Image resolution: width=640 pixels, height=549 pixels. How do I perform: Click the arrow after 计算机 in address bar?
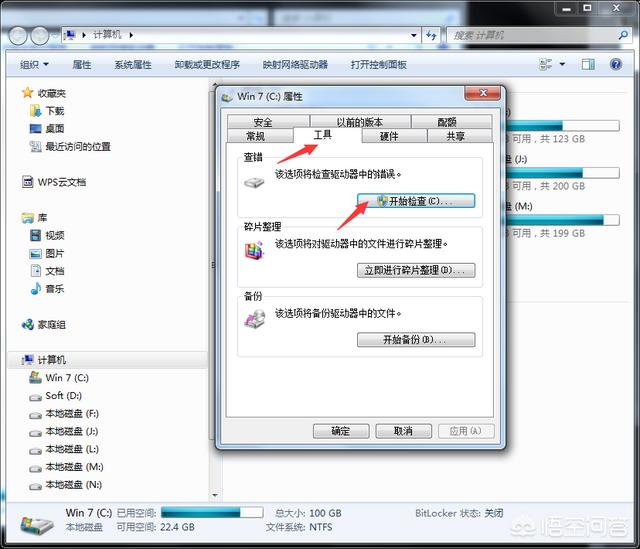click(131, 35)
